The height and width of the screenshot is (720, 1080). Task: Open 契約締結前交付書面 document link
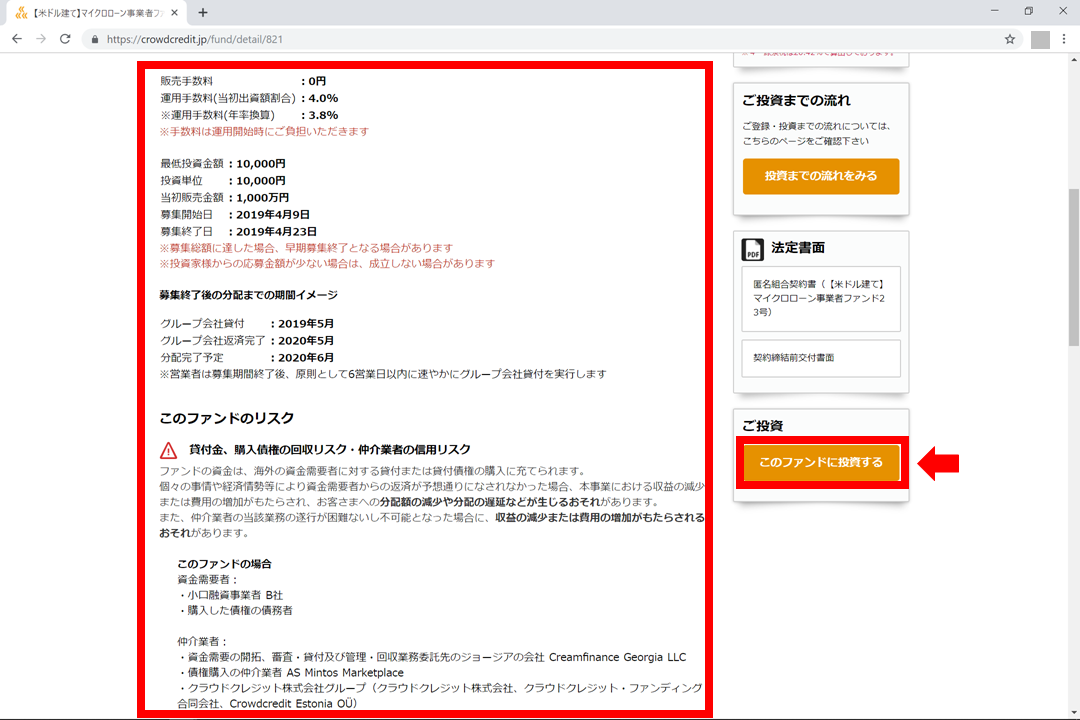coord(821,358)
